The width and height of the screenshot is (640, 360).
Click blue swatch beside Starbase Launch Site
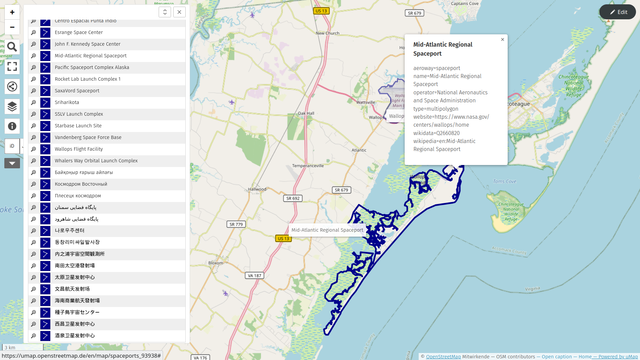coord(45,126)
